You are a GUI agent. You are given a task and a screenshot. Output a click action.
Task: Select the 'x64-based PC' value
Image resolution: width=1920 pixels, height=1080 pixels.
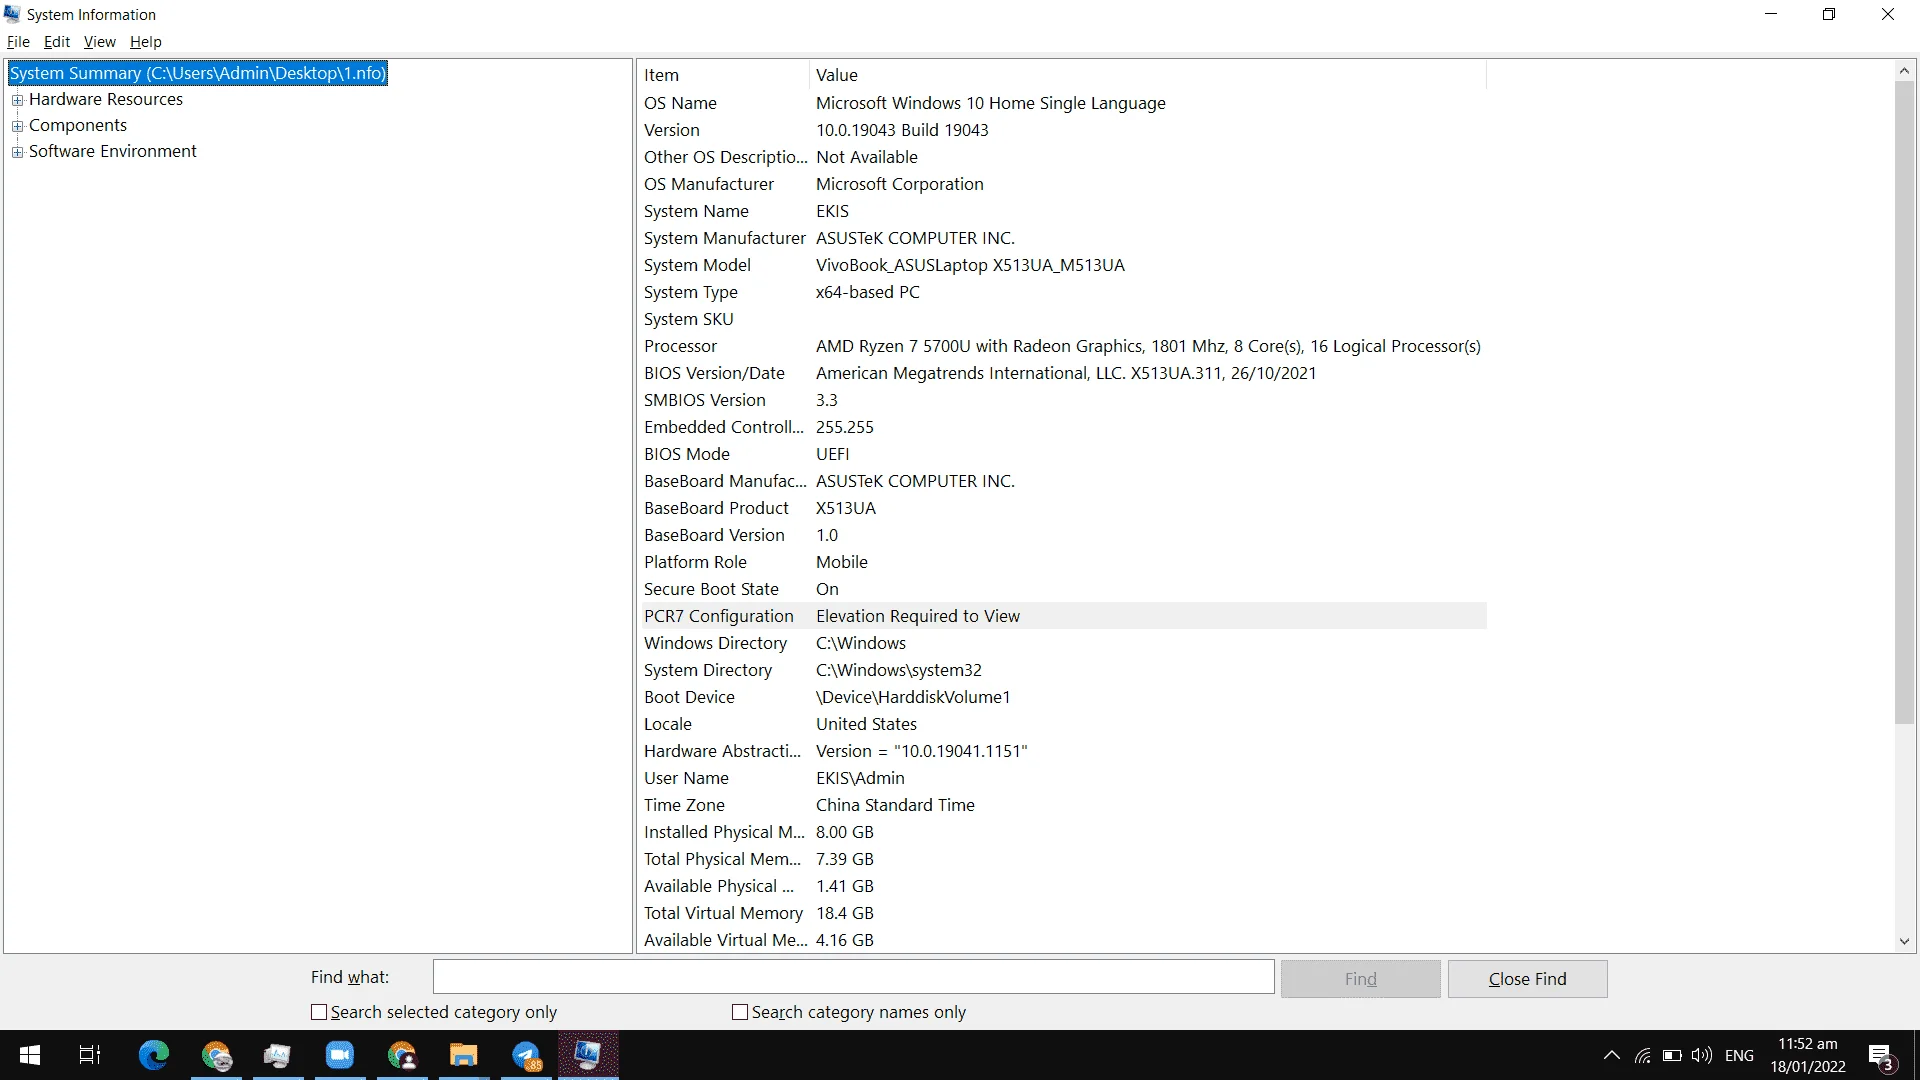point(867,292)
